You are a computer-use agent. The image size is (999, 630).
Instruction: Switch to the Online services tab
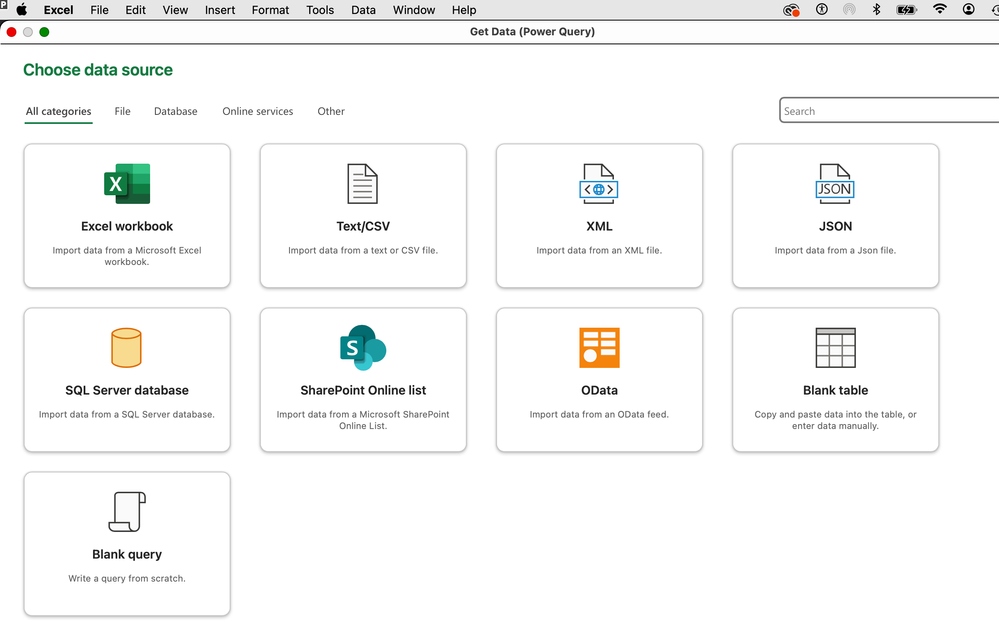(x=257, y=111)
